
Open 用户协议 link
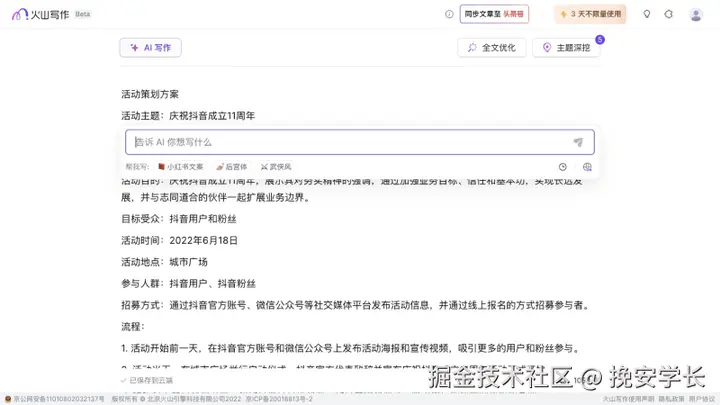click(702, 399)
